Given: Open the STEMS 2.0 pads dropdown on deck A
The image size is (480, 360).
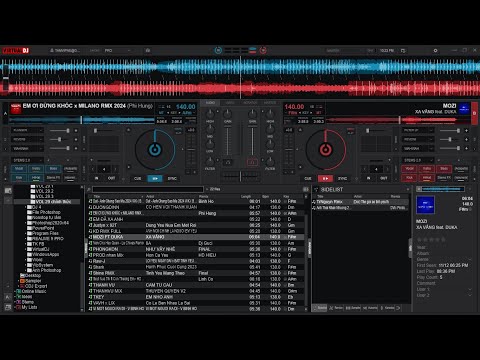Looking at the screenshot, I should click(27, 160).
